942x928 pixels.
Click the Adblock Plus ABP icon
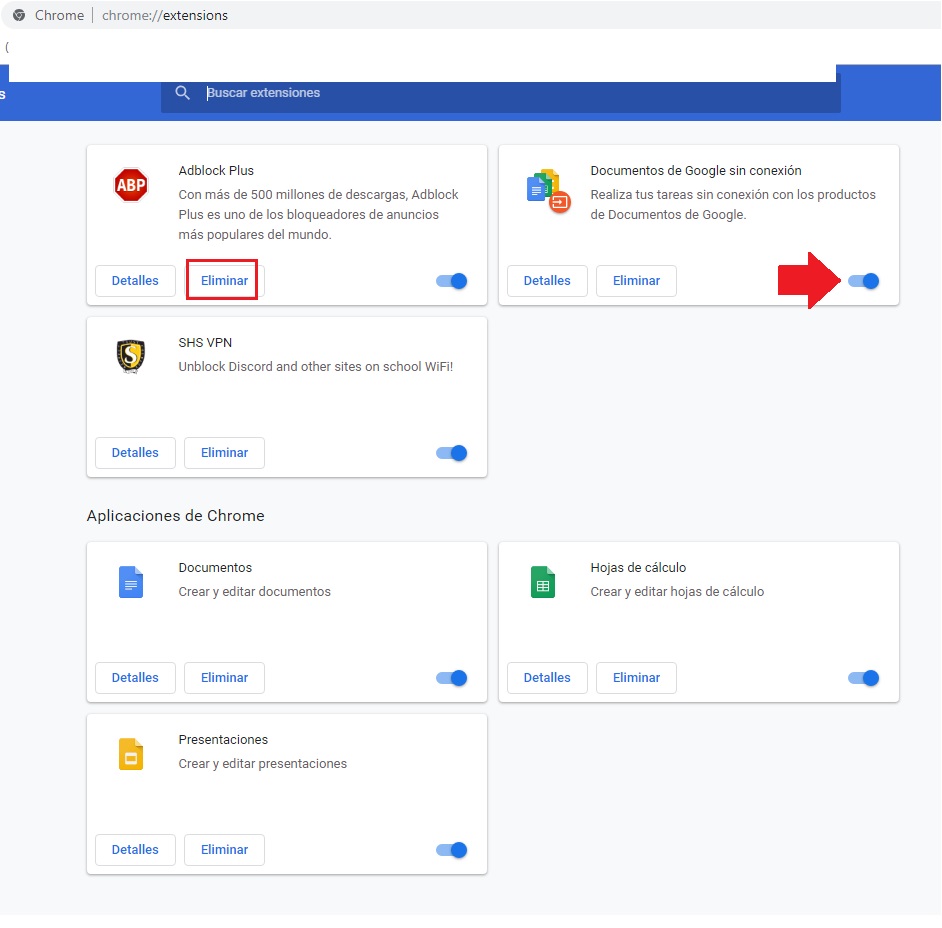(x=130, y=185)
